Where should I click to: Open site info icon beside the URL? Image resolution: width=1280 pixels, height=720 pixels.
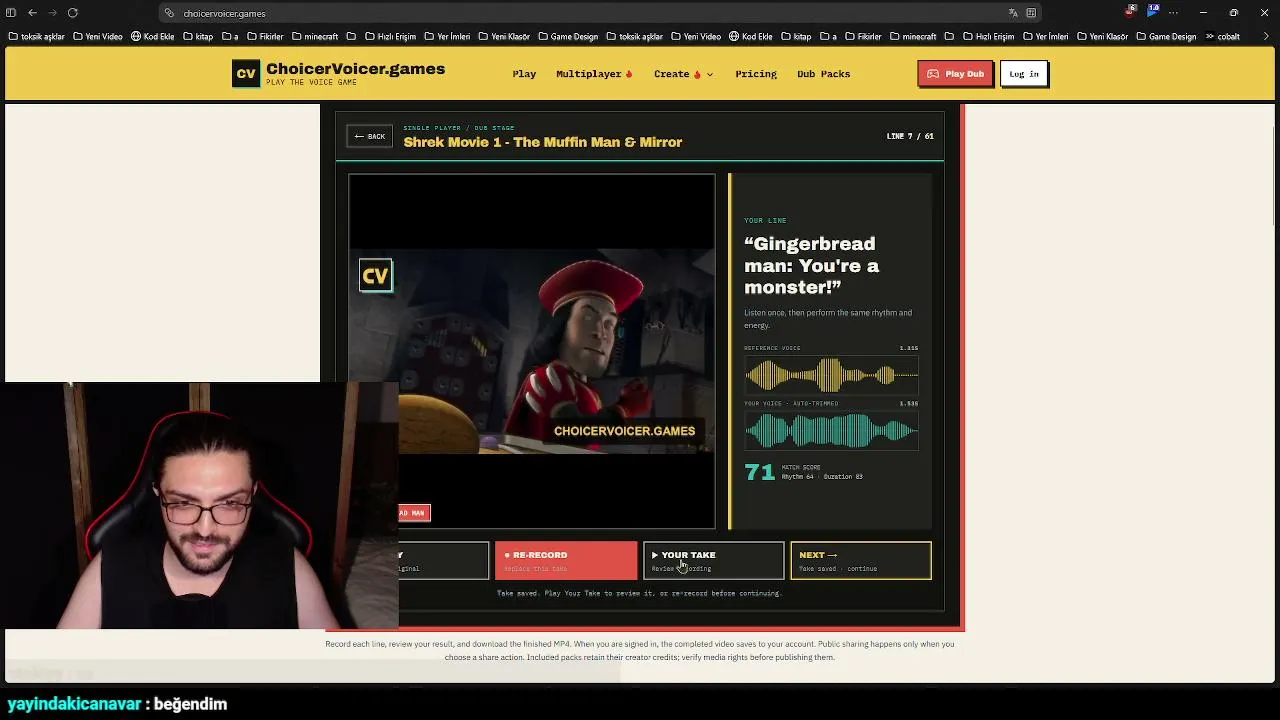[169, 13]
